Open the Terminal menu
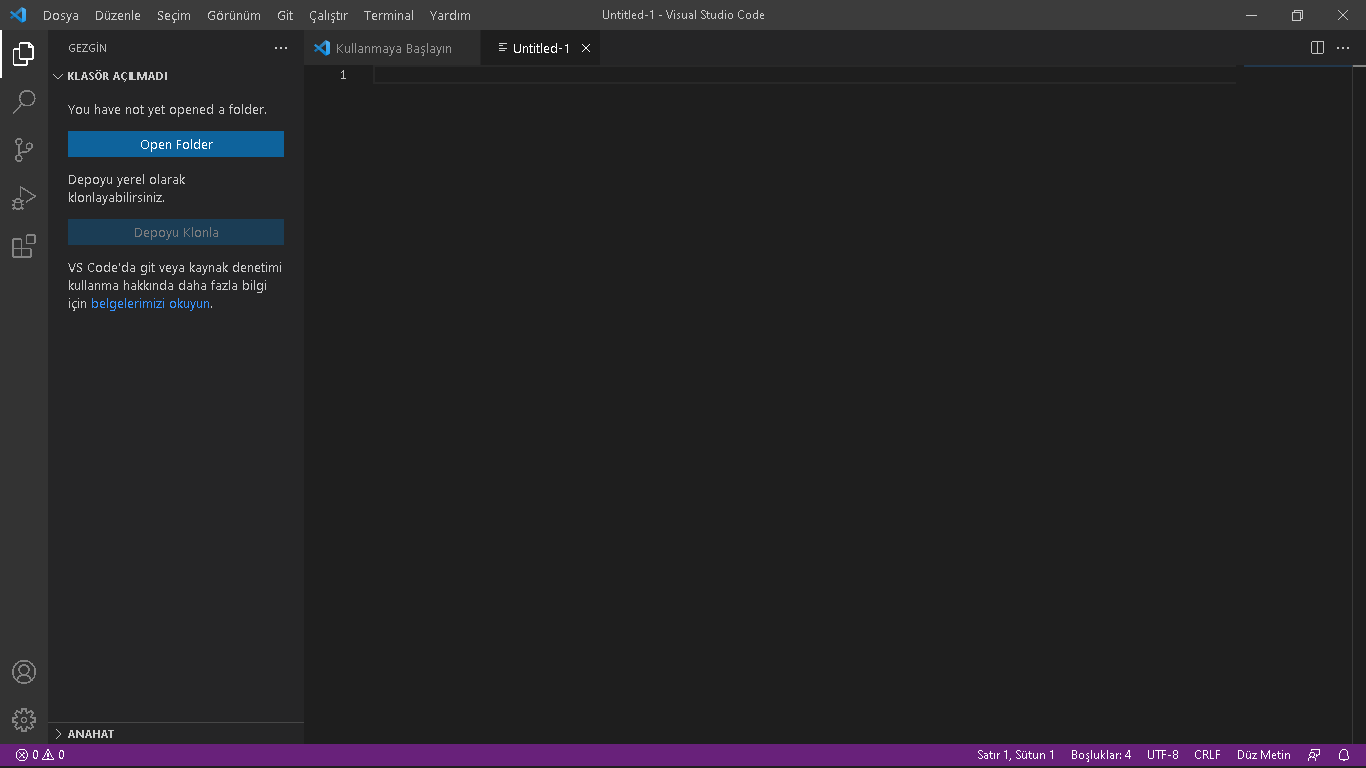Screen dimensions: 1366x768 pos(389,15)
